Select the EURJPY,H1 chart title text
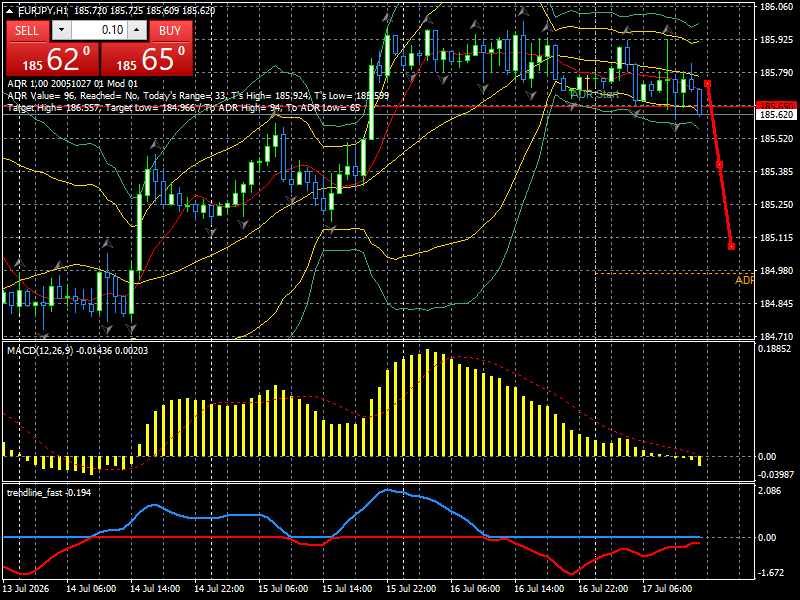Viewport: 800px width, 600px height. pos(43,10)
